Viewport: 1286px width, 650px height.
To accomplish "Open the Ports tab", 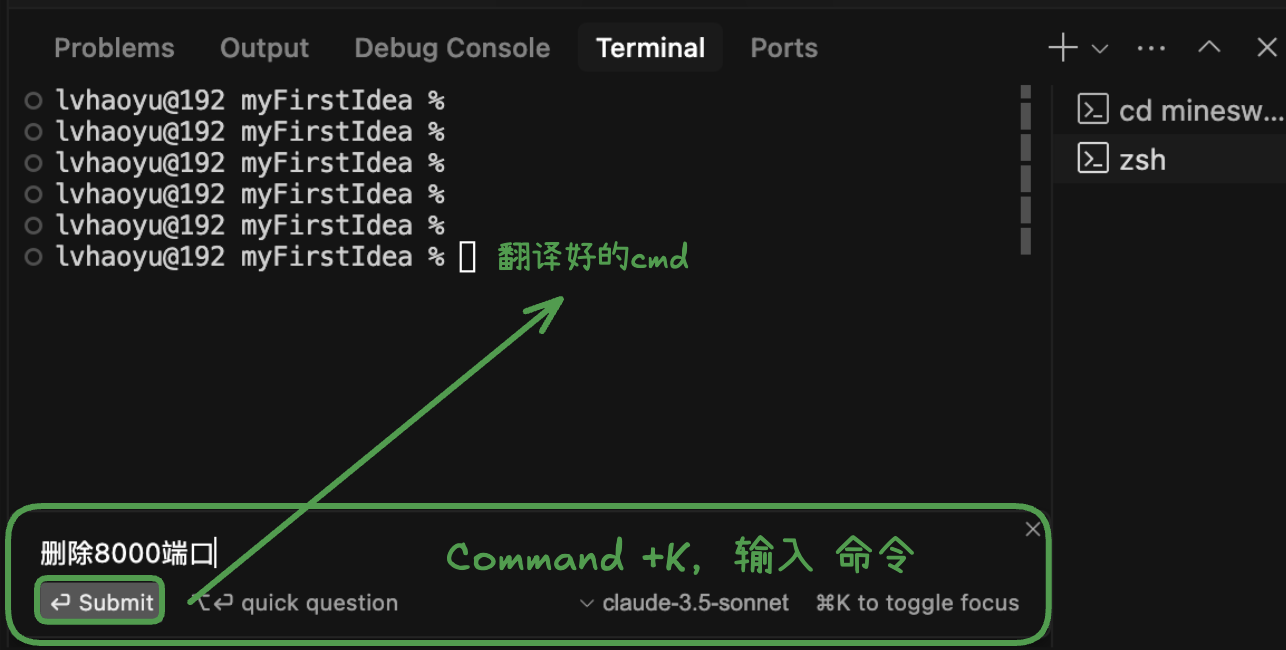I will (x=784, y=48).
